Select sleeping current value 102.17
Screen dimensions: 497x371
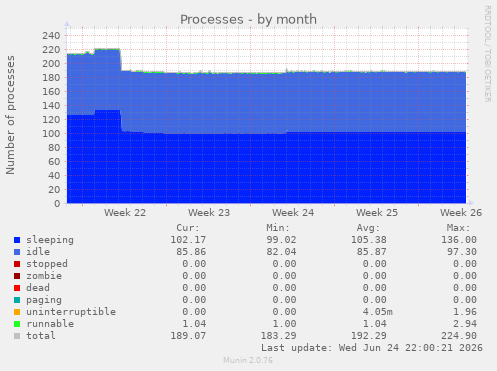tap(188, 240)
